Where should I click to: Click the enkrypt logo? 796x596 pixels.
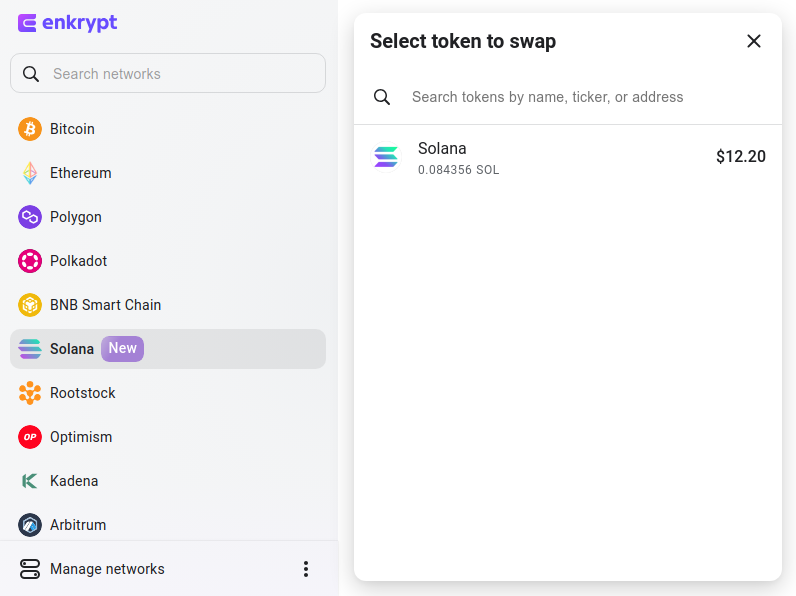(68, 23)
